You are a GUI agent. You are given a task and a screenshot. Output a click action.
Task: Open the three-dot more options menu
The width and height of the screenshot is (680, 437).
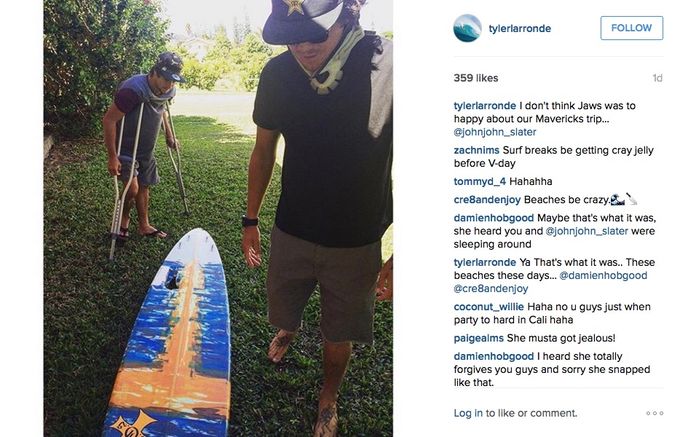click(654, 413)
